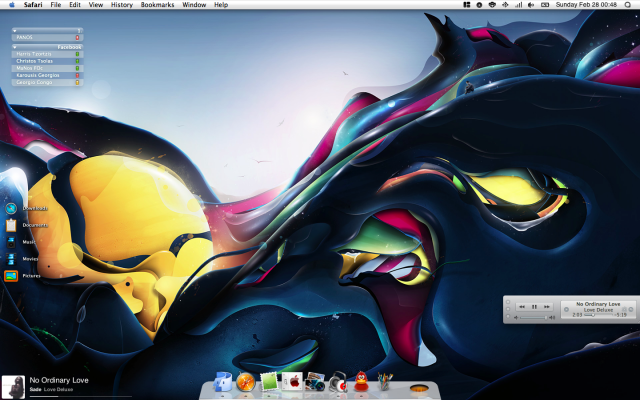This screenshot has width=640, height=400.
Task: Open the Music speaker shortcut
Action: 11,242
